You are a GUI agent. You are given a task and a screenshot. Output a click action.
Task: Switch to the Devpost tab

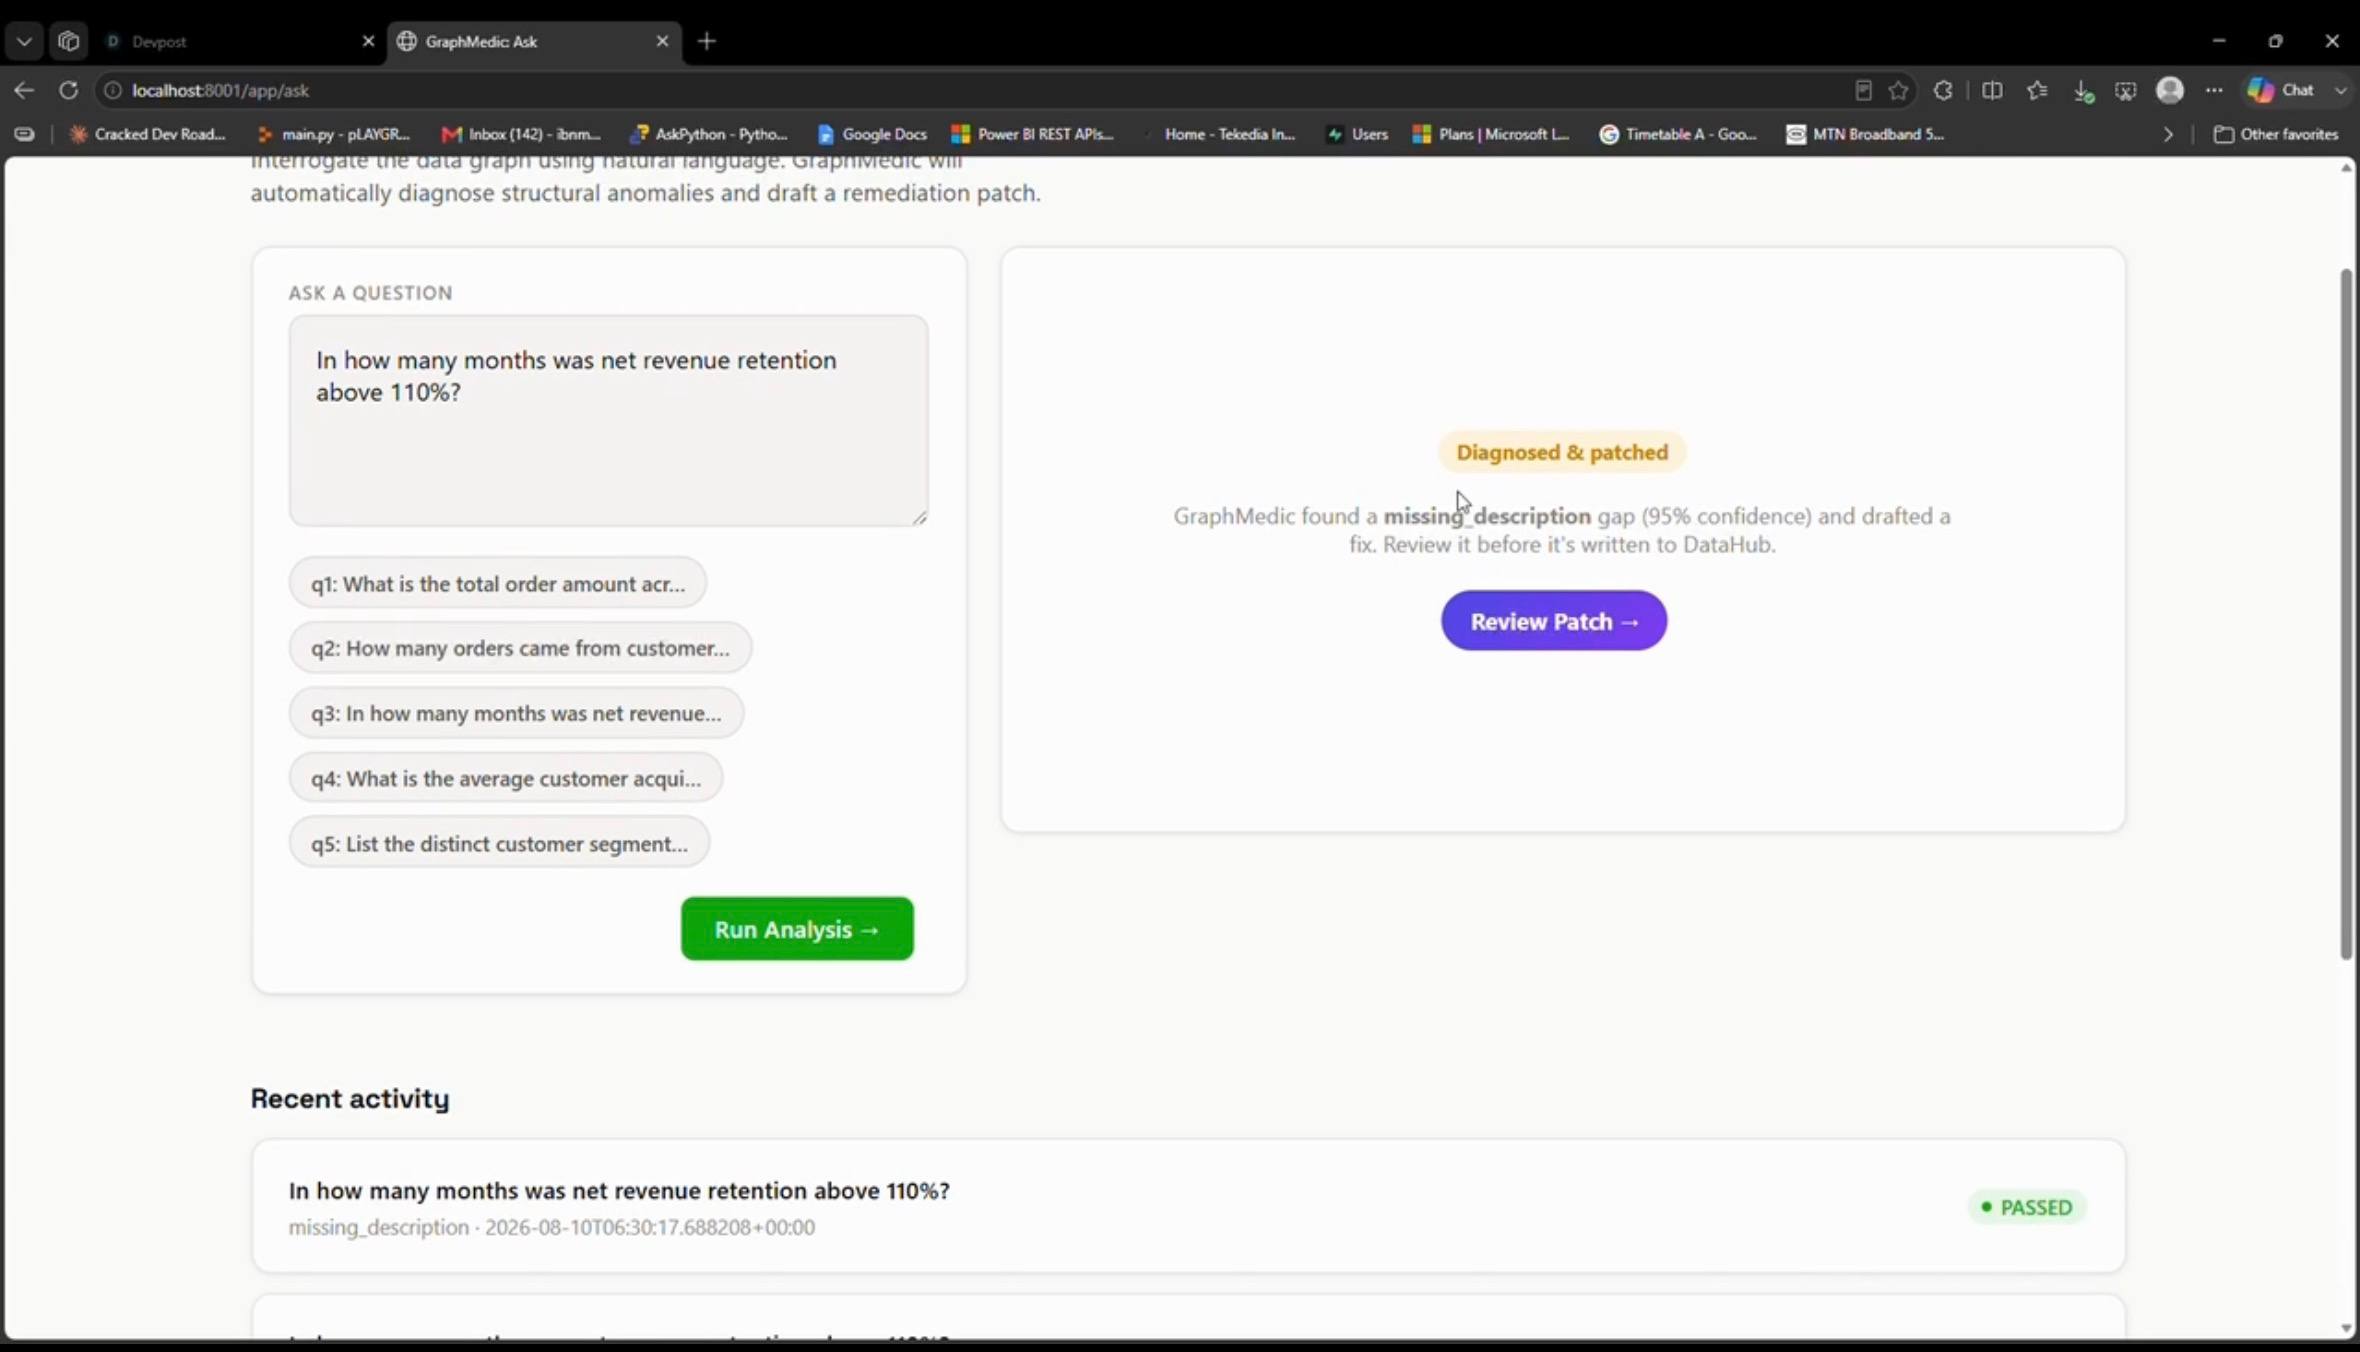(240, 41)
